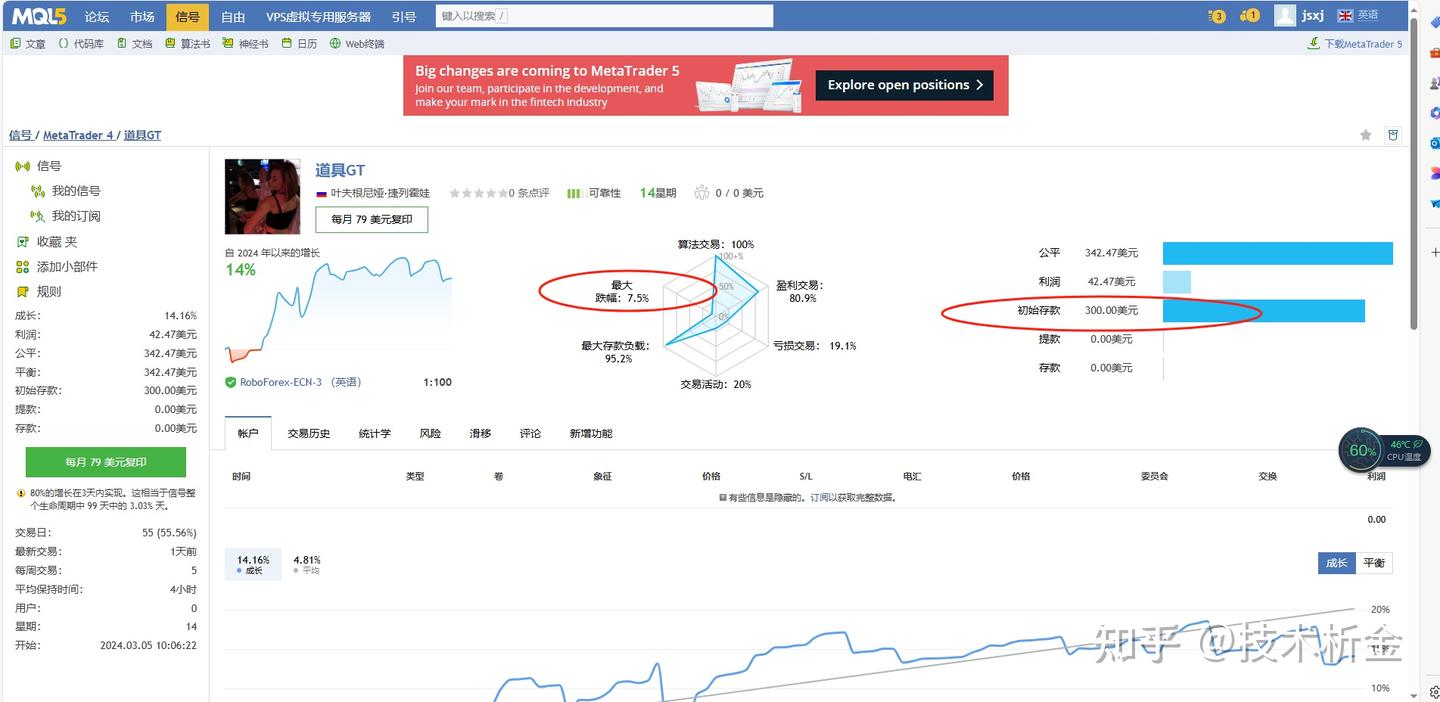Click the 14% growth mini chart
Viewport: 1440px width, 702px height.
pyautogui.click(x=339, y=310)
